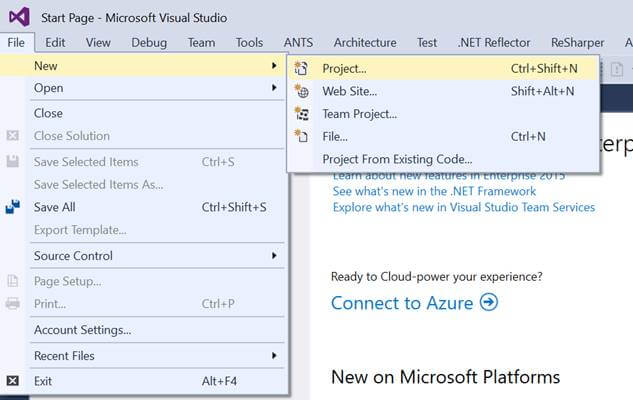Click the Connect to Azure arrow icon

[488, 302]
